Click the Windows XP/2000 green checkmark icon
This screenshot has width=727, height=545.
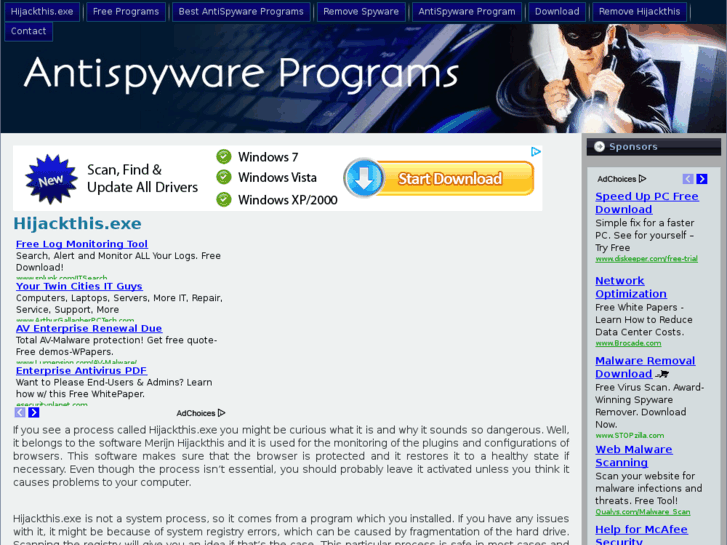(224, 199)
